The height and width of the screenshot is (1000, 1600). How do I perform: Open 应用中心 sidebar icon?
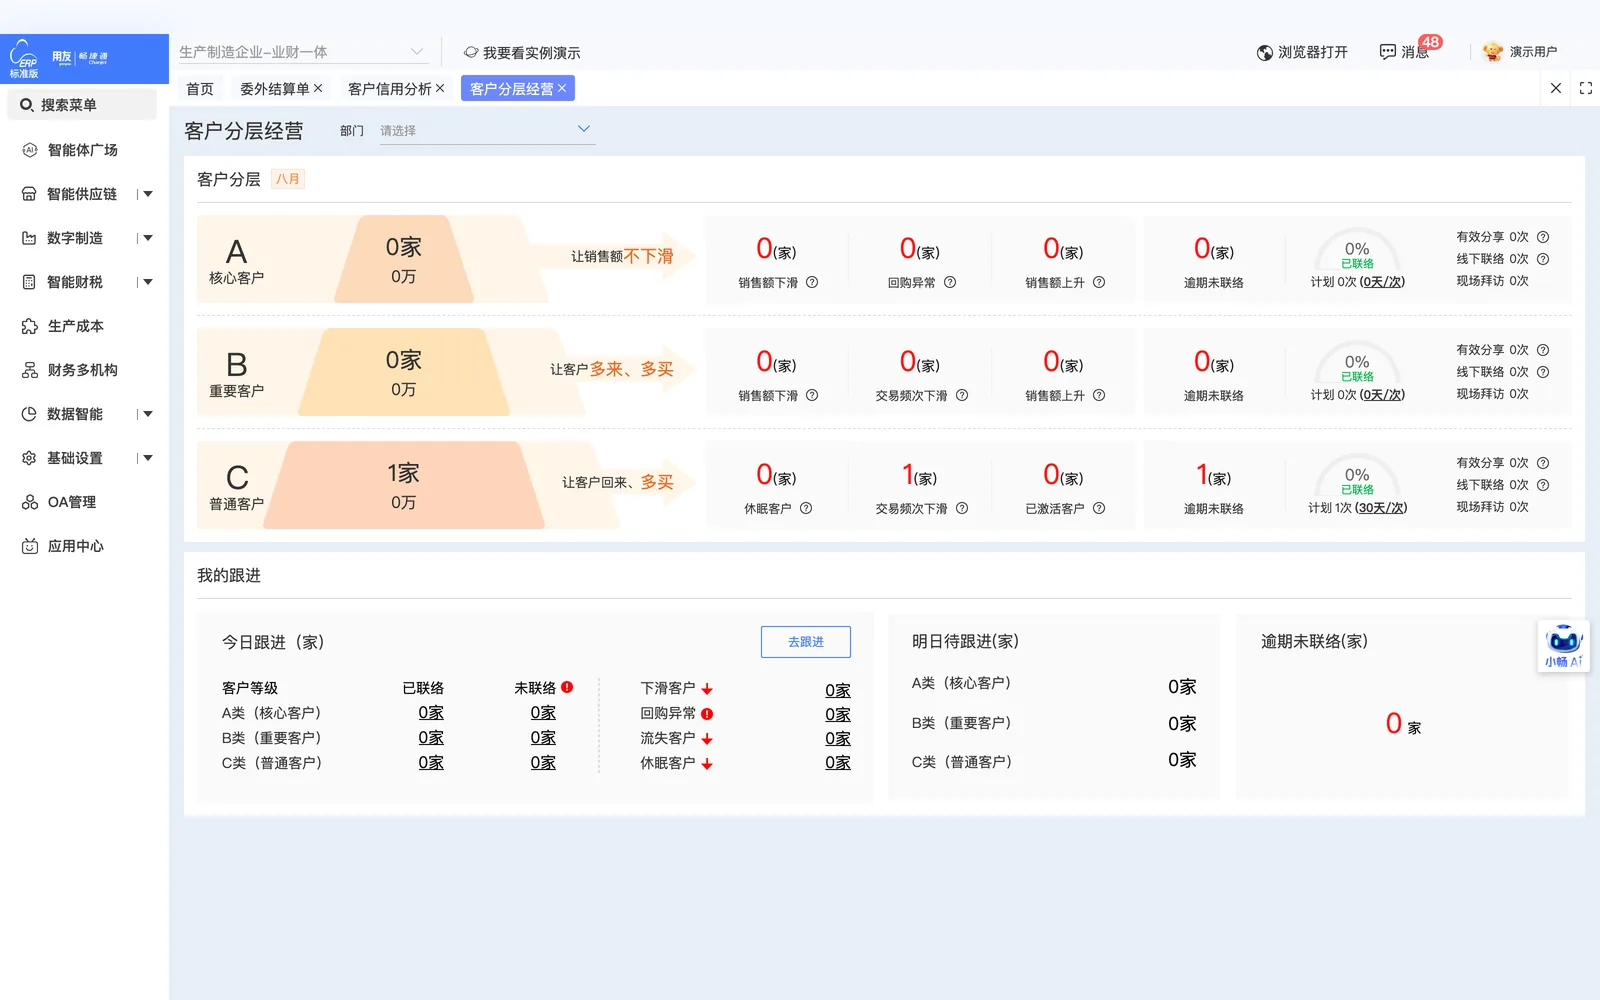point(29,546)
